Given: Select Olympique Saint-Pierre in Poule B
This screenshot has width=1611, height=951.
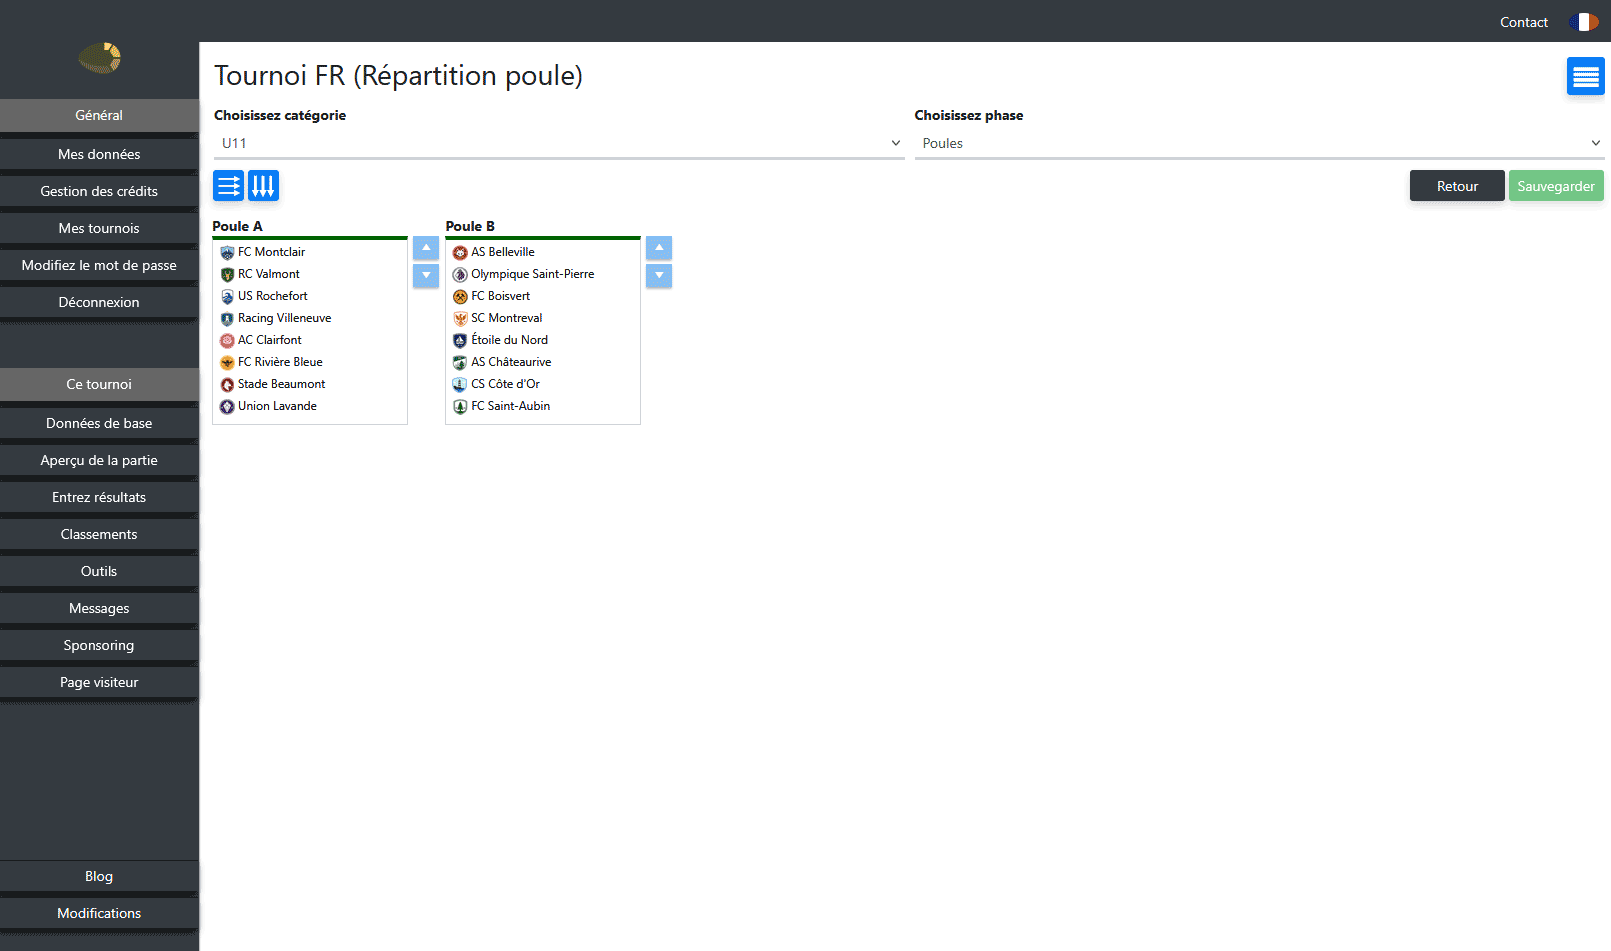Looking at the screenshot, I should (543, 274).
